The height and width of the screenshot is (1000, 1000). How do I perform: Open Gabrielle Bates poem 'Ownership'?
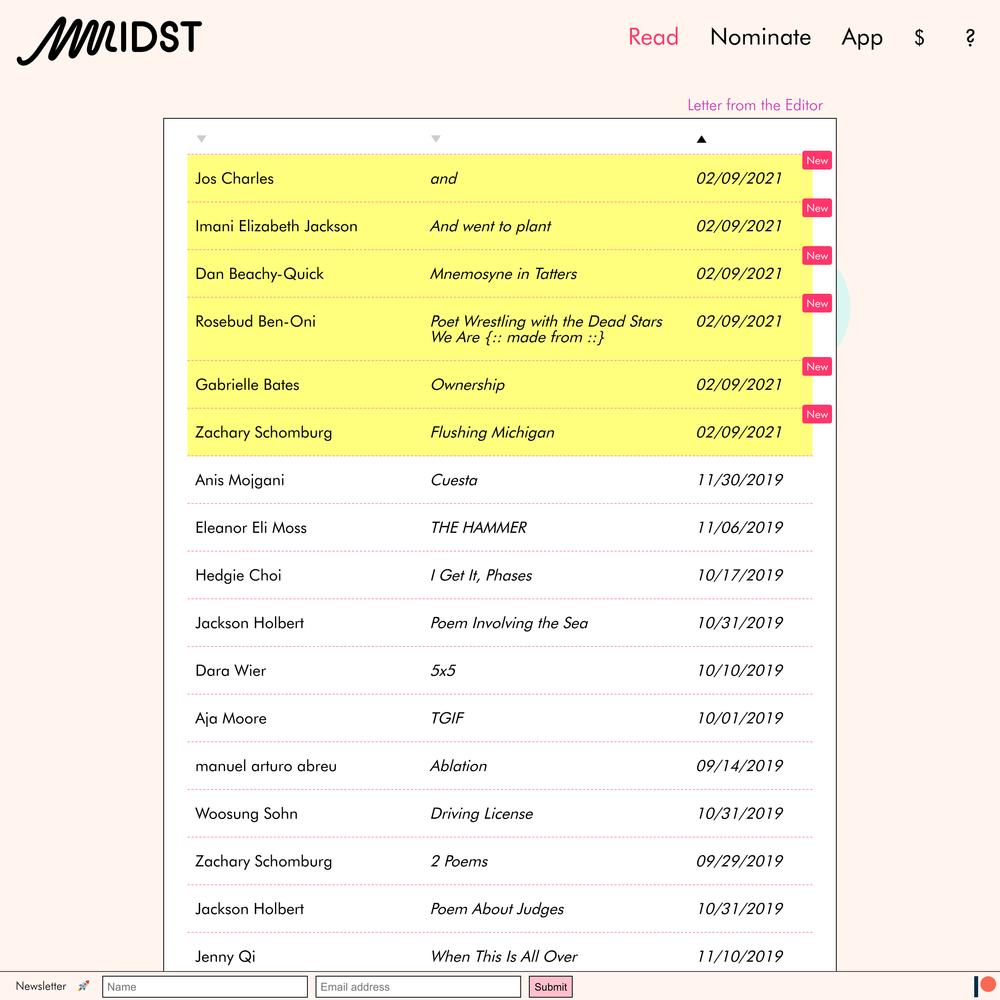[x=467, y=385]
